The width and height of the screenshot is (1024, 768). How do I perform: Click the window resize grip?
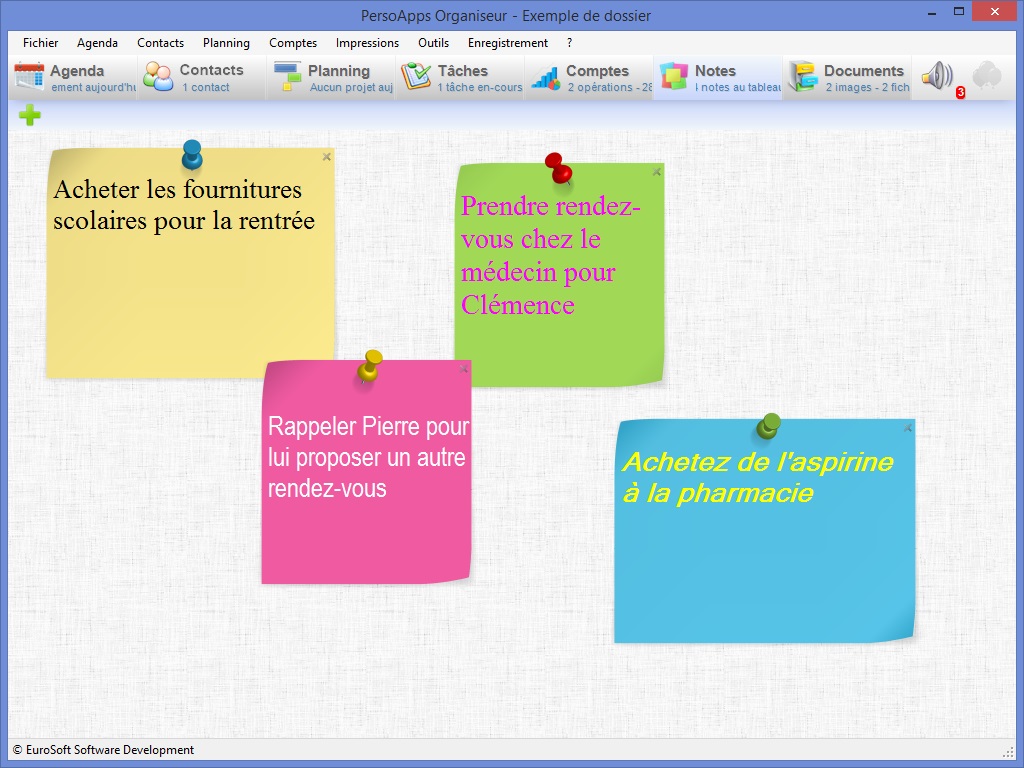tap(1008, 751)
